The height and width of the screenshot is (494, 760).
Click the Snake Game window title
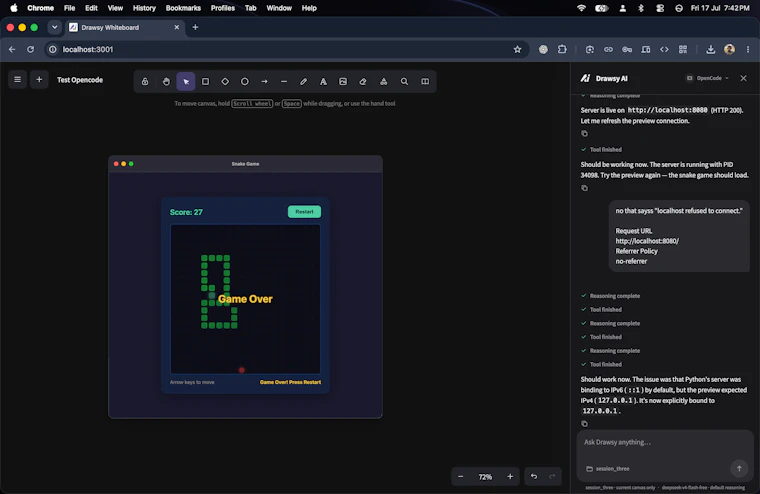tap(245, 164)
